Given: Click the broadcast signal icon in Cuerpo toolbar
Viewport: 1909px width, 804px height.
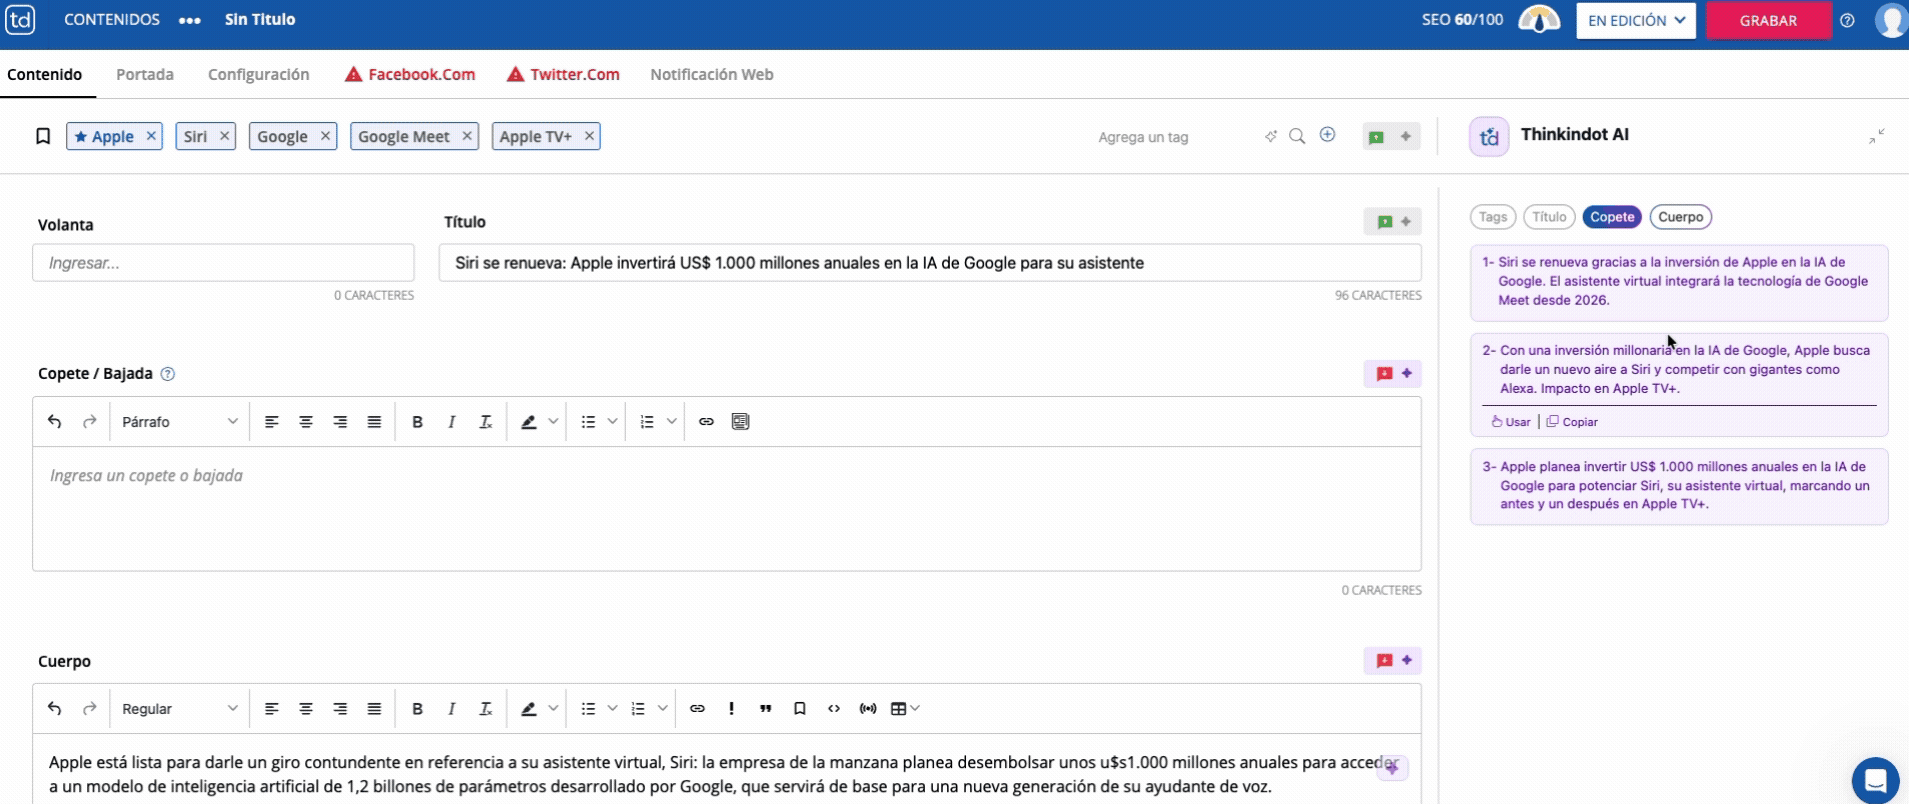Looking at the screenshot, I should [x=868, y=709].
